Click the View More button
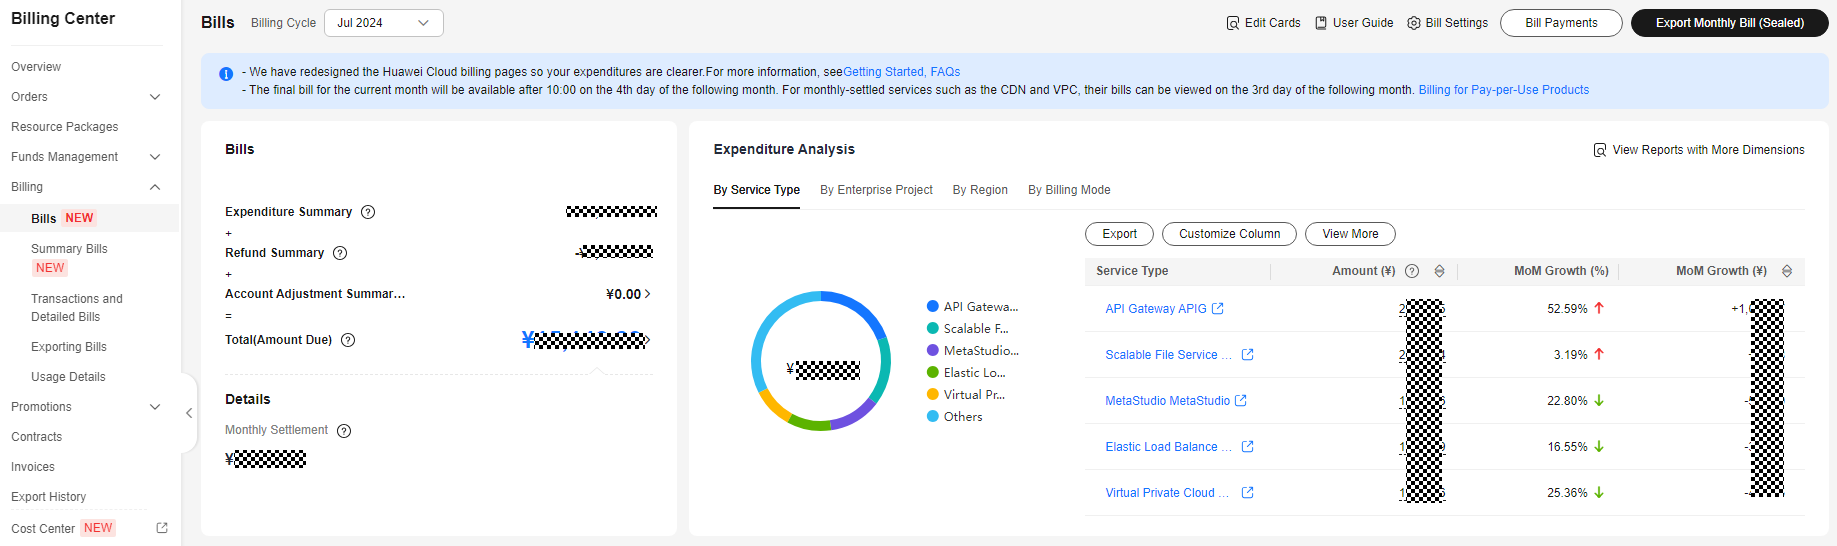Viewport: 1837px width, 546px height. click(x=1350, y=234)
